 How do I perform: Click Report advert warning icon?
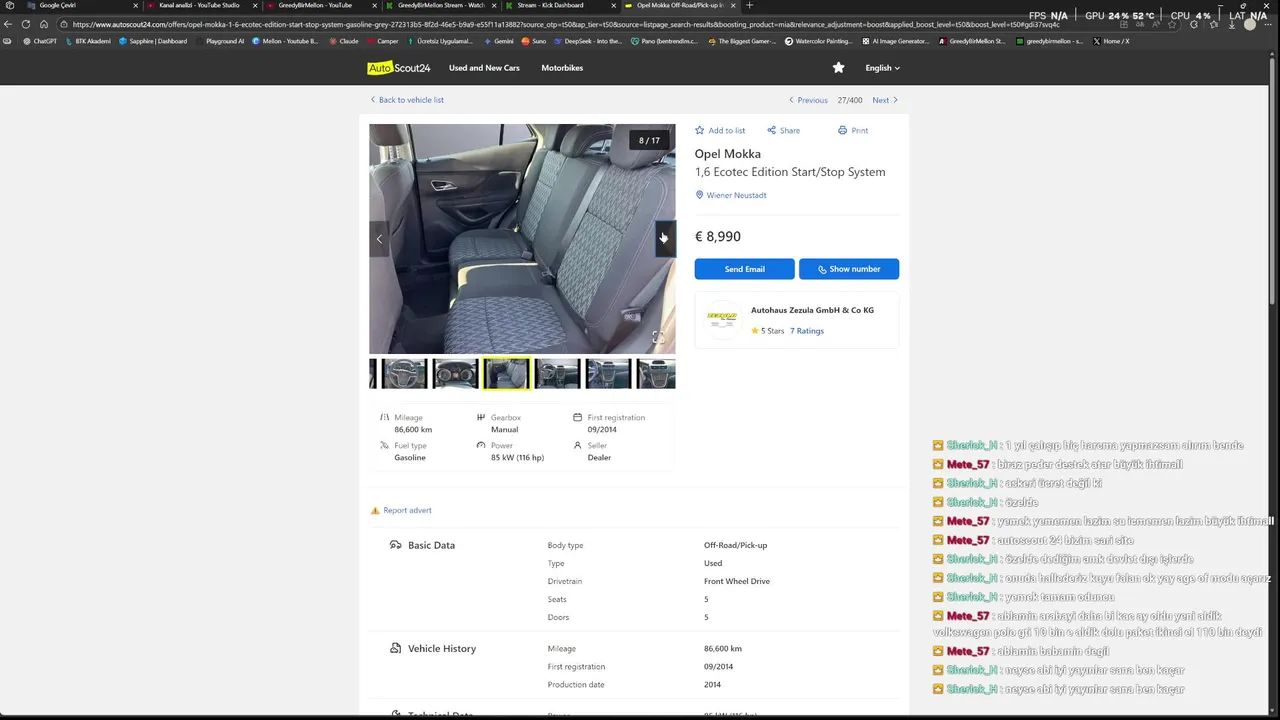coord(375,510)
